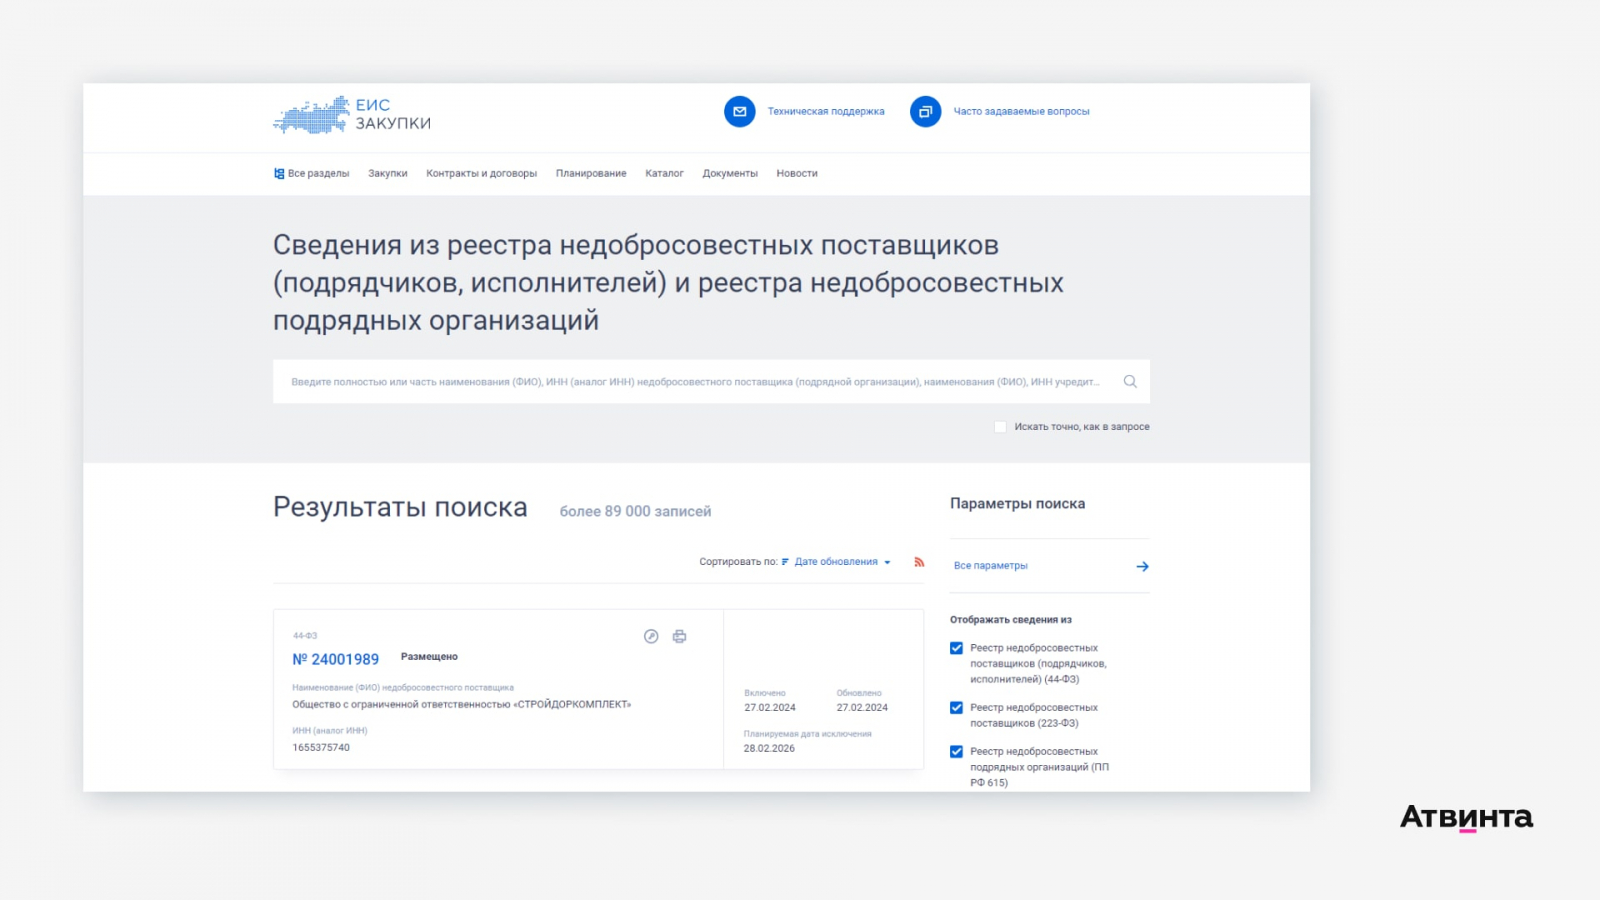Click the technical support envelope icon
The image size is (1600, 900).
click(x=740, y=111)
